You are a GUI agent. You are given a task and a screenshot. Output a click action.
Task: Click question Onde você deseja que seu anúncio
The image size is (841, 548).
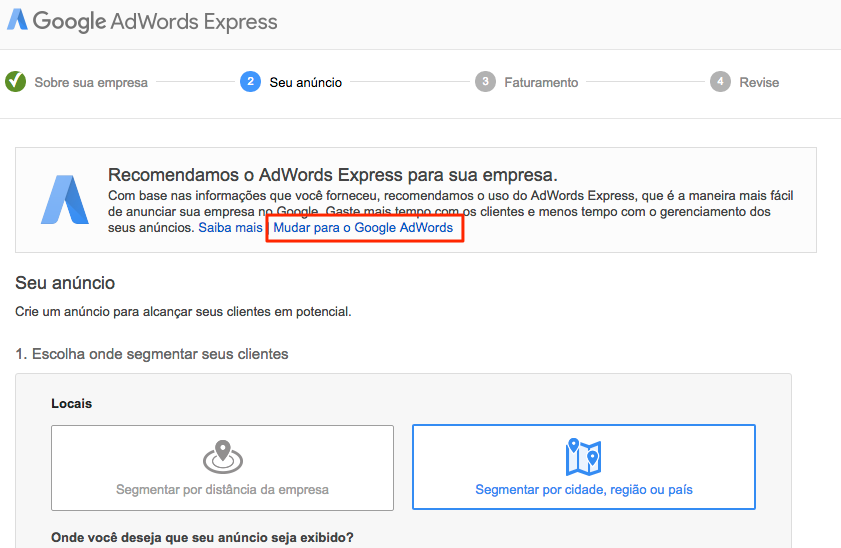click(202, 537)
